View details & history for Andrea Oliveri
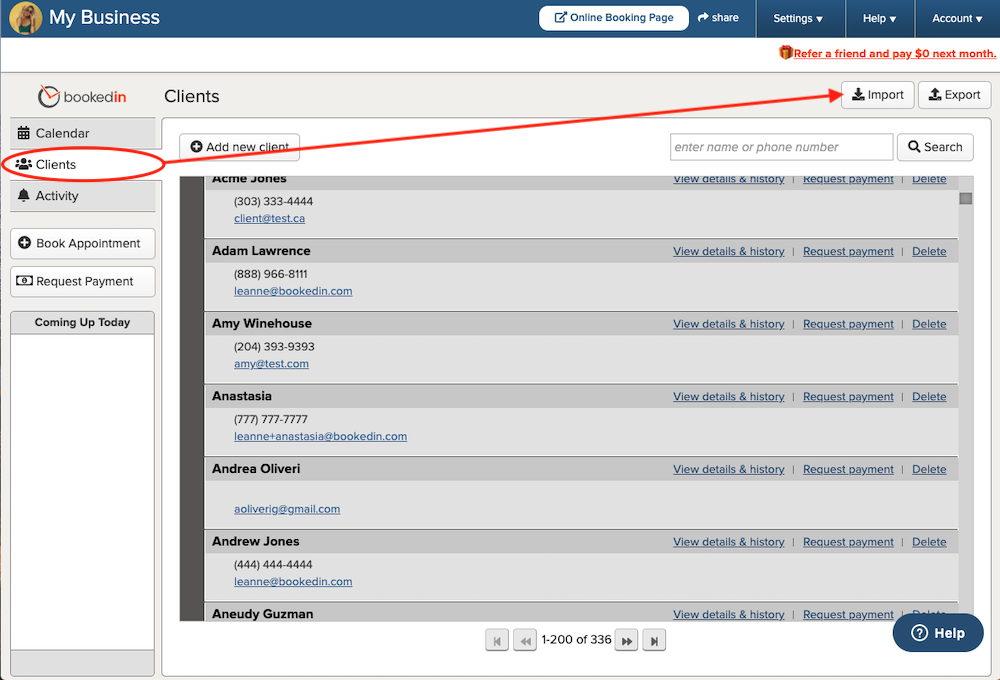1000x680 pixels. coord(728,469)
